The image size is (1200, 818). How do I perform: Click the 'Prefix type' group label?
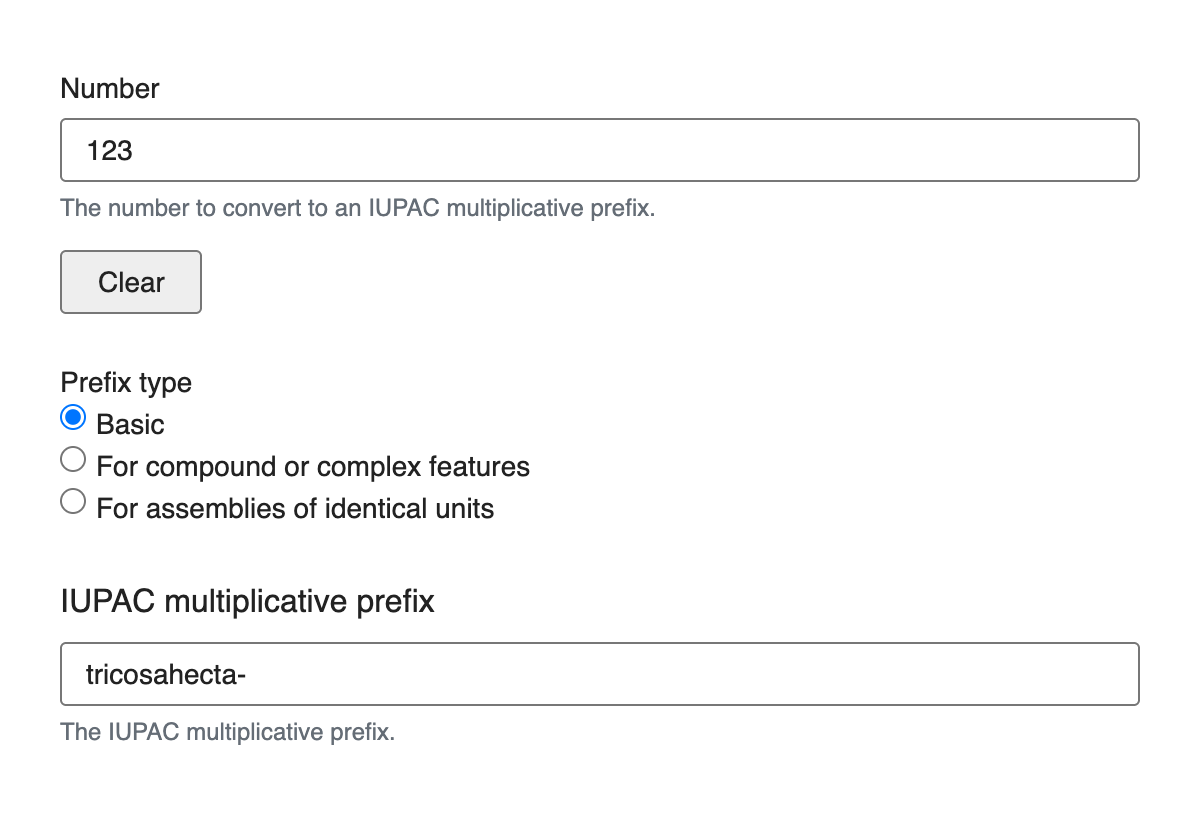tap(126, 383)
